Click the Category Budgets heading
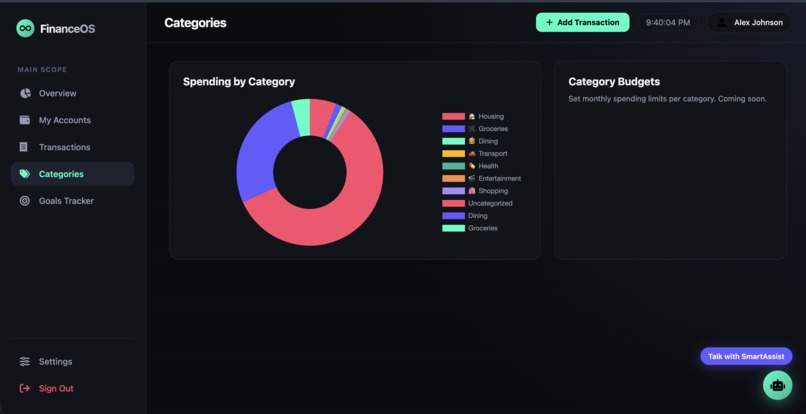Image resolution: width=806 pixels, height=414 pixels. point(614,82)
